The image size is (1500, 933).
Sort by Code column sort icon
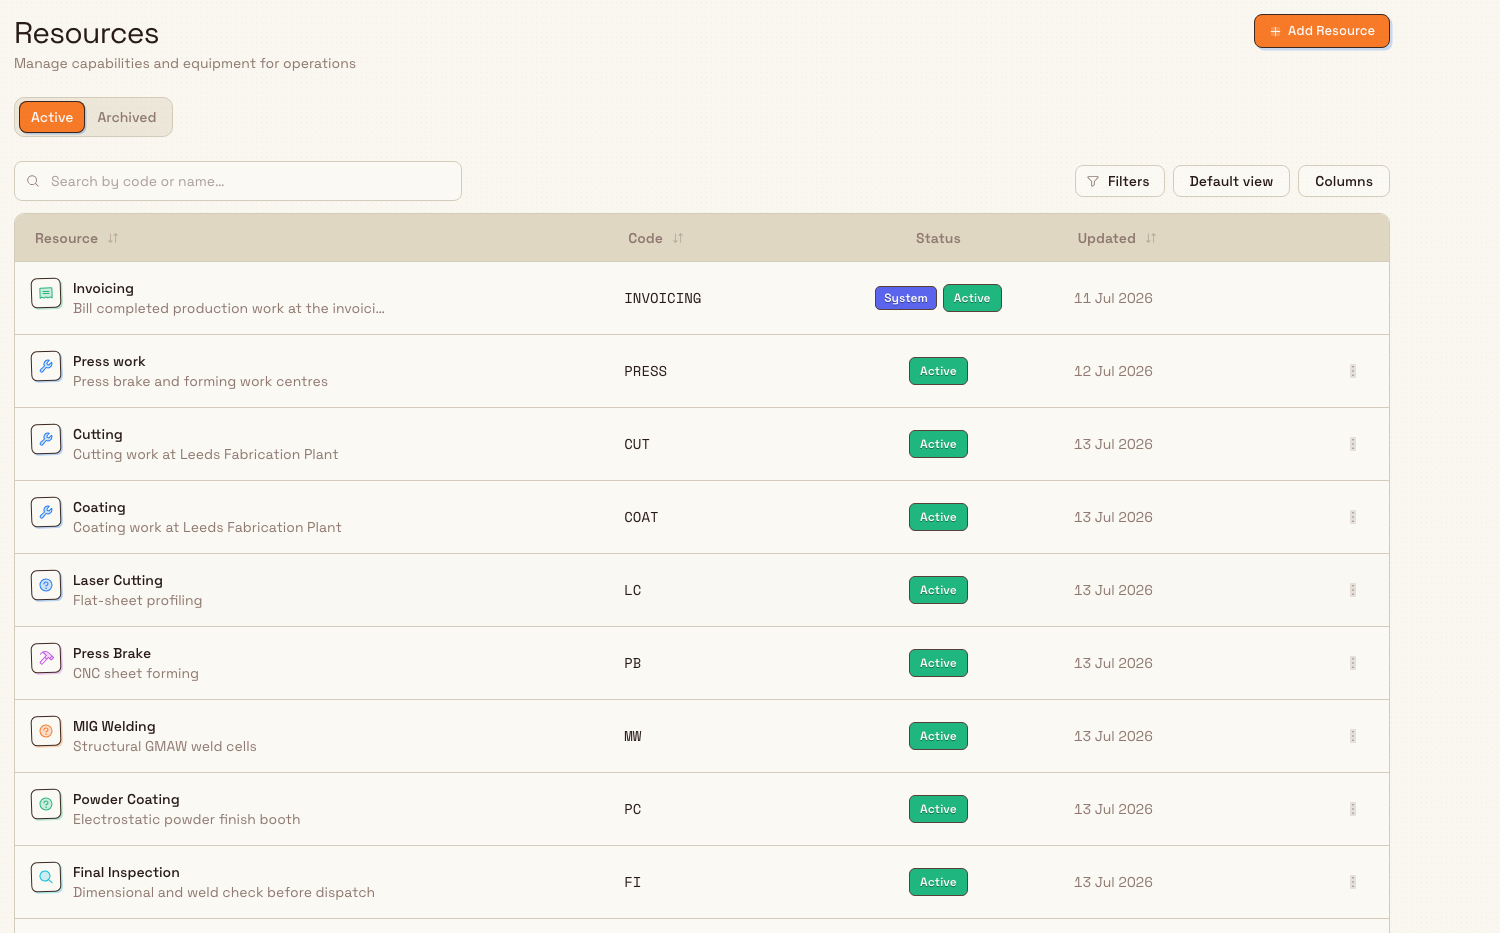(x=678, y=238)
